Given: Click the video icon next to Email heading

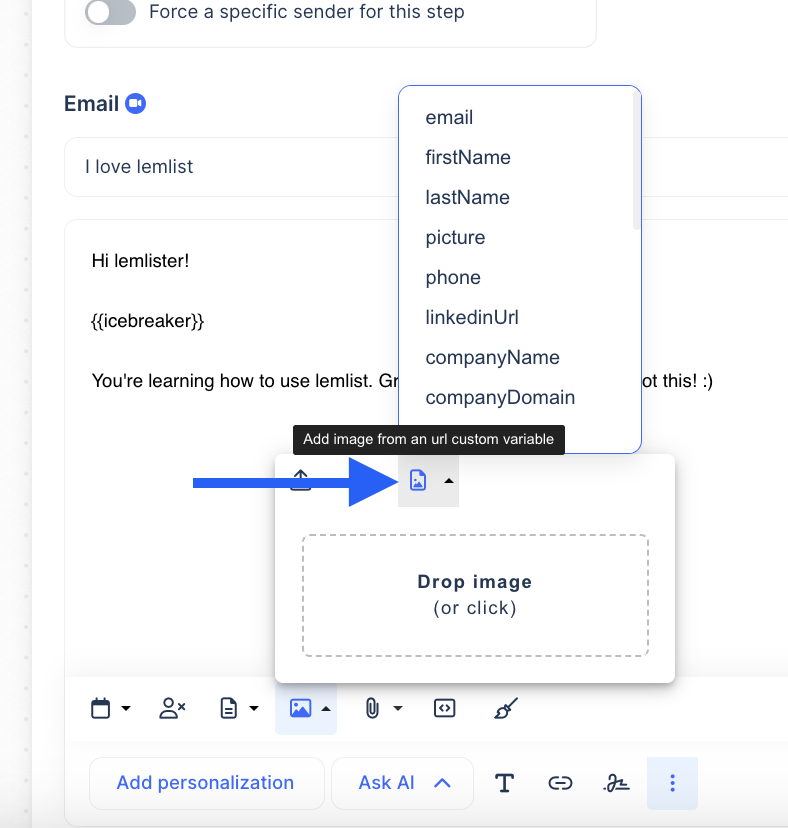Looking at the screenshot, I should coord(135,104).
